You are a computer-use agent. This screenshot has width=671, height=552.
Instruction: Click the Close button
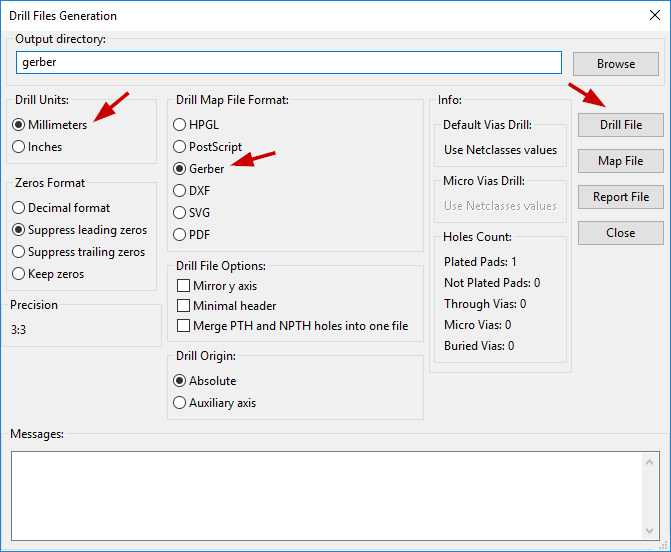pyautogui.click(x=621, y=233)
